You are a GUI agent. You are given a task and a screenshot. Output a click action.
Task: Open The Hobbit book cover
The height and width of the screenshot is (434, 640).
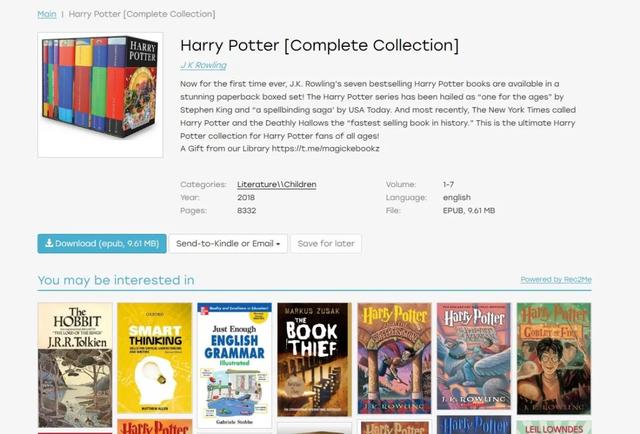(75, 365)
